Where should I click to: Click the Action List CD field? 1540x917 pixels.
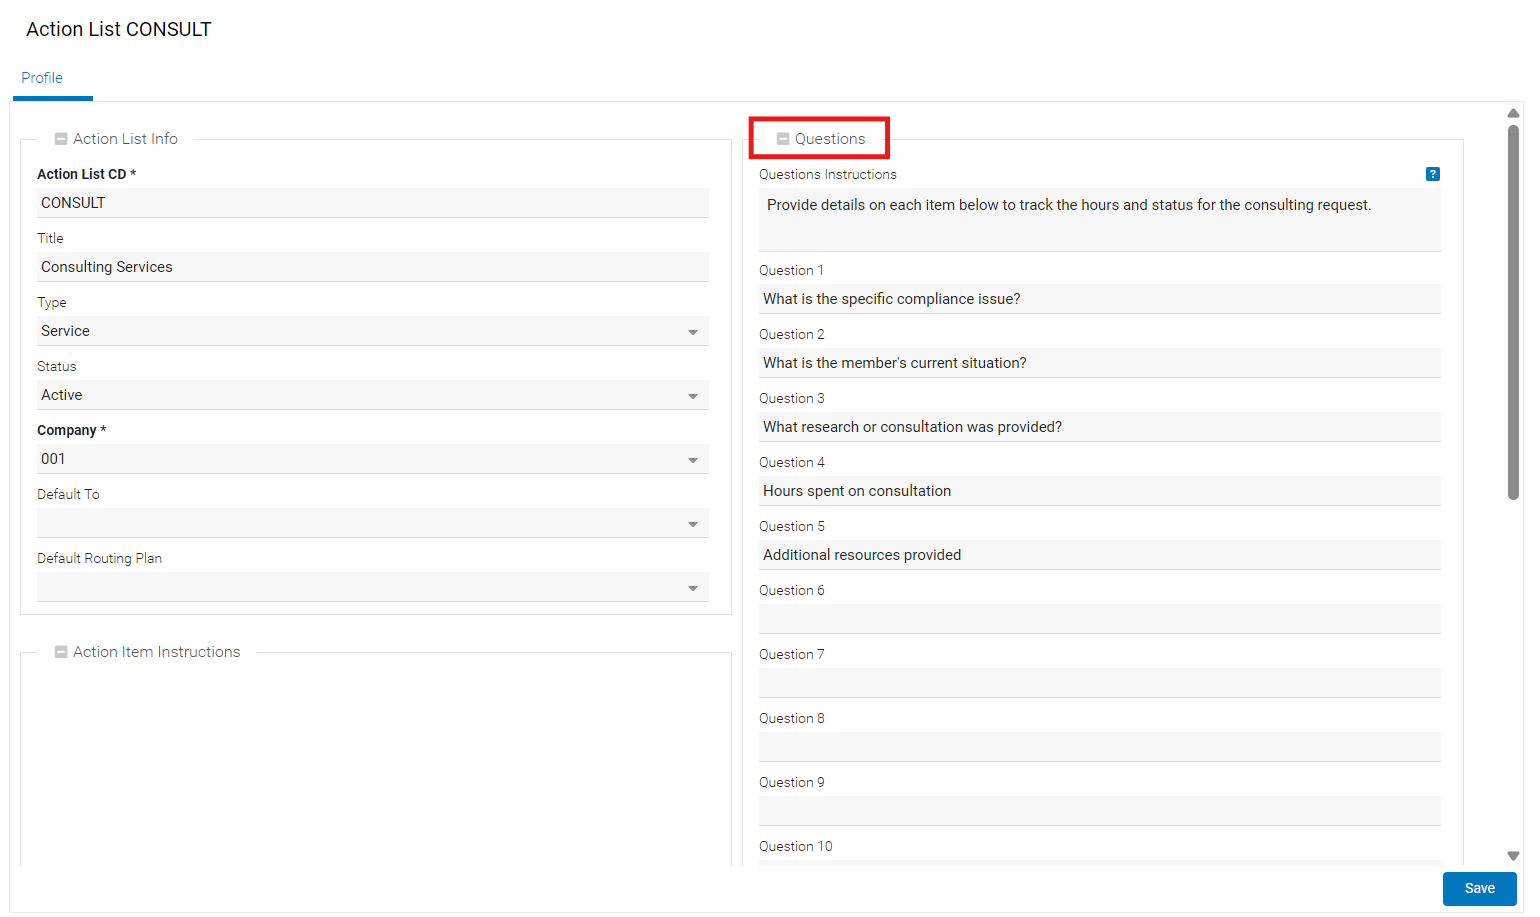(373, 203)
